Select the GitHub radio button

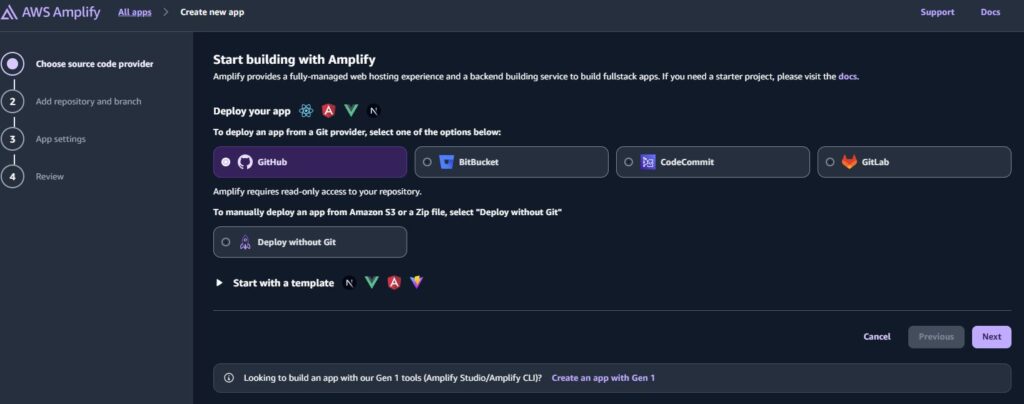(x=226, y=162)
